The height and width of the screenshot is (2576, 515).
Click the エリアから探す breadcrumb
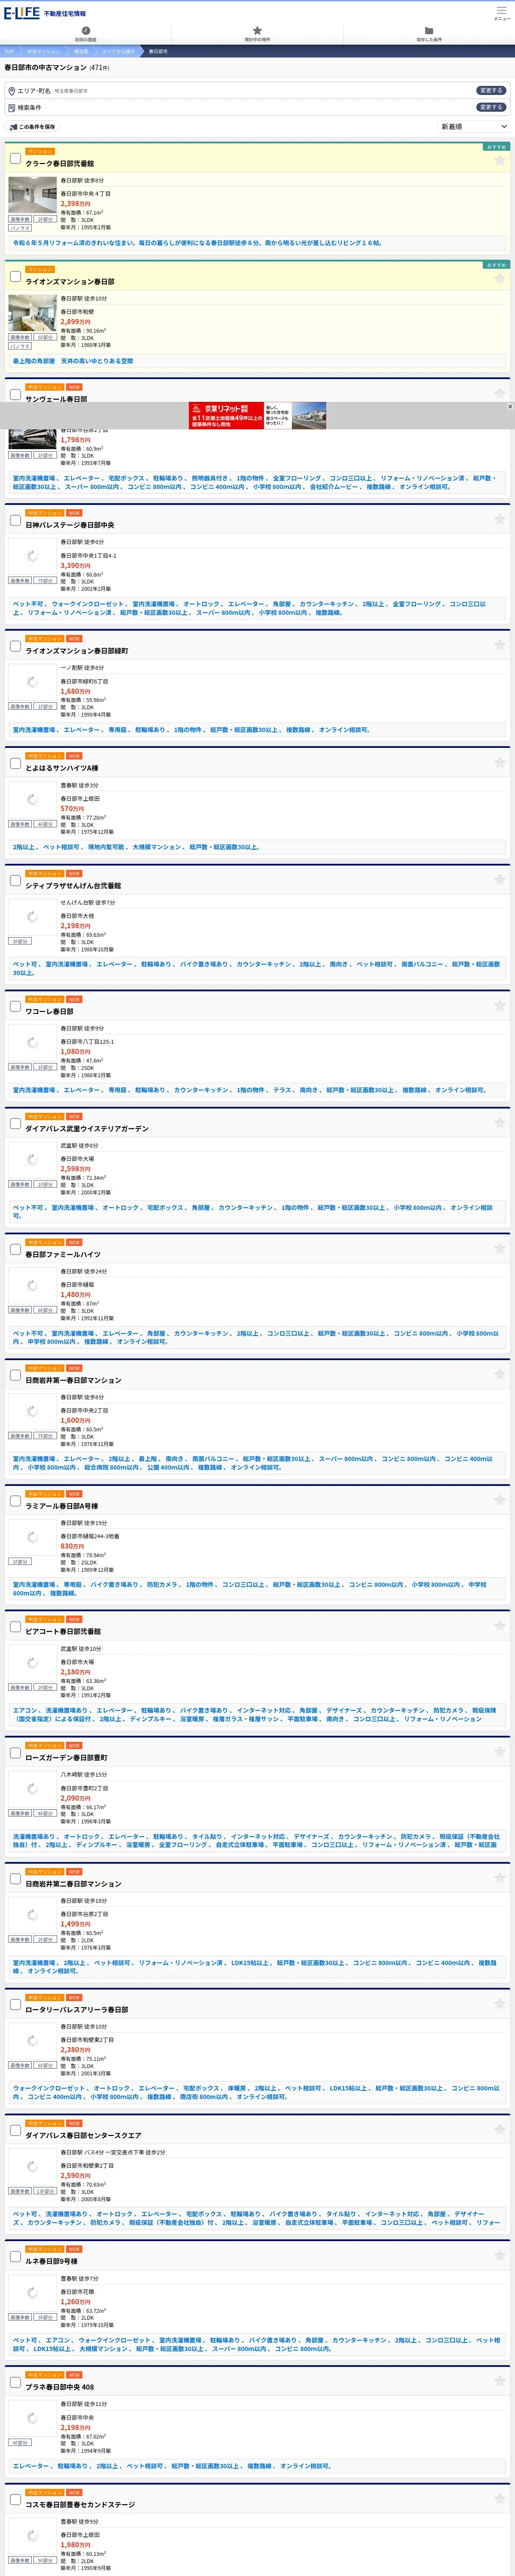click(x=118, y=51)
